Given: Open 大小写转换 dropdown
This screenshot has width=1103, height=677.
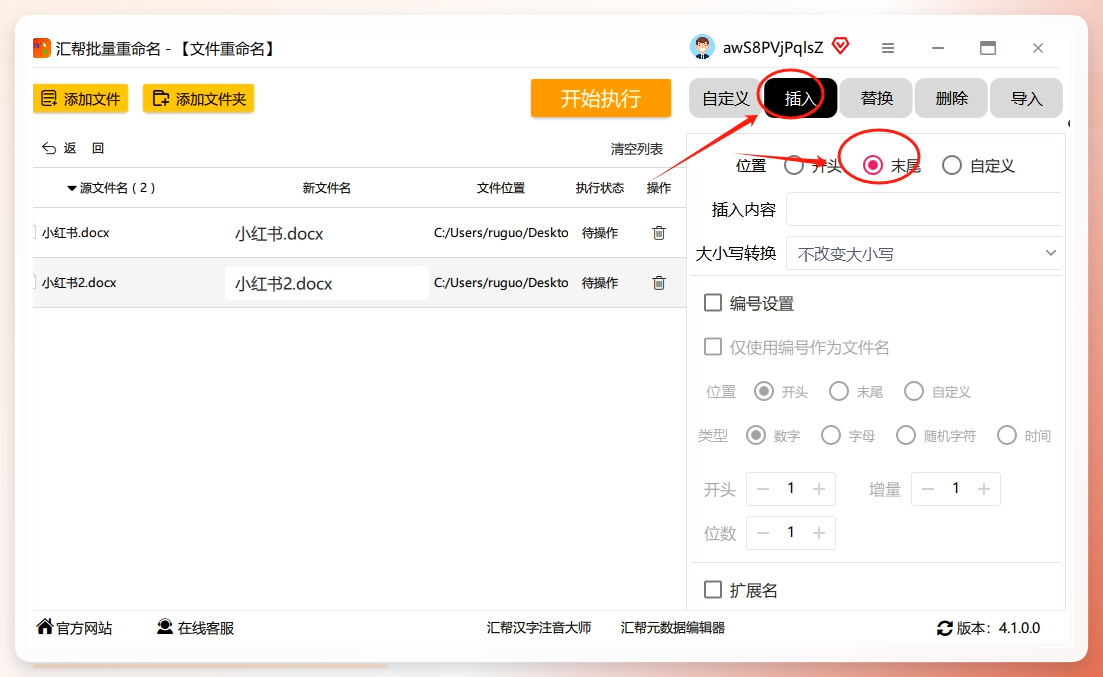Looking at the screenshot, I should [923, 253].
